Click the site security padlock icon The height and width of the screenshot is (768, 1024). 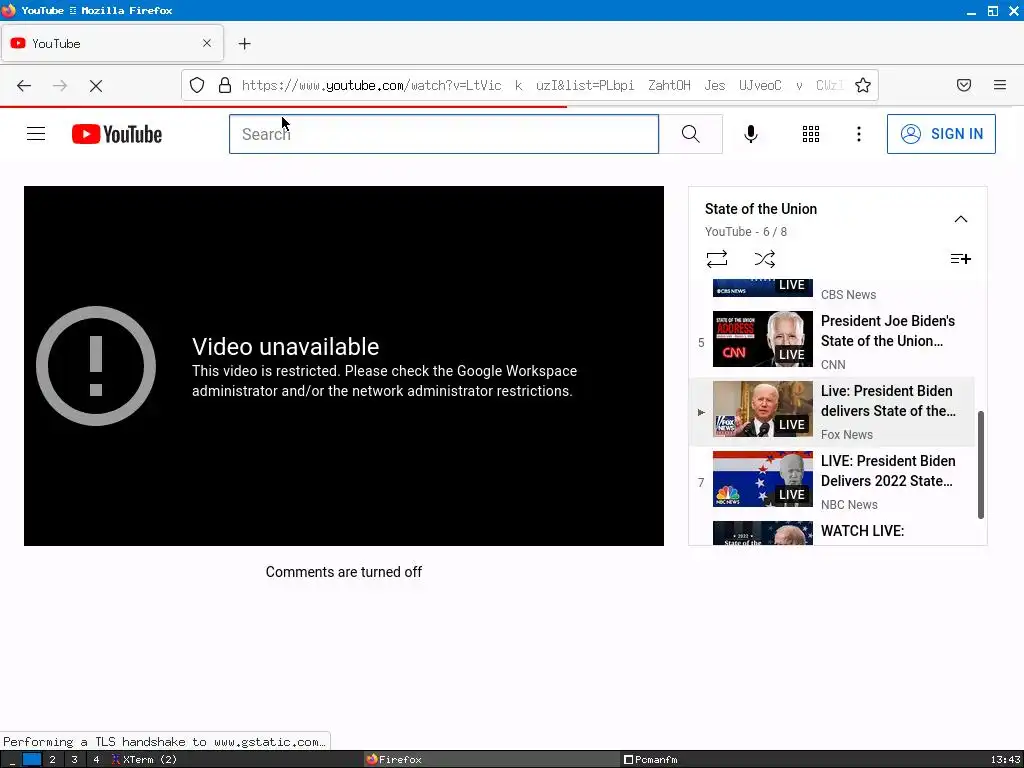click(225, 86)
